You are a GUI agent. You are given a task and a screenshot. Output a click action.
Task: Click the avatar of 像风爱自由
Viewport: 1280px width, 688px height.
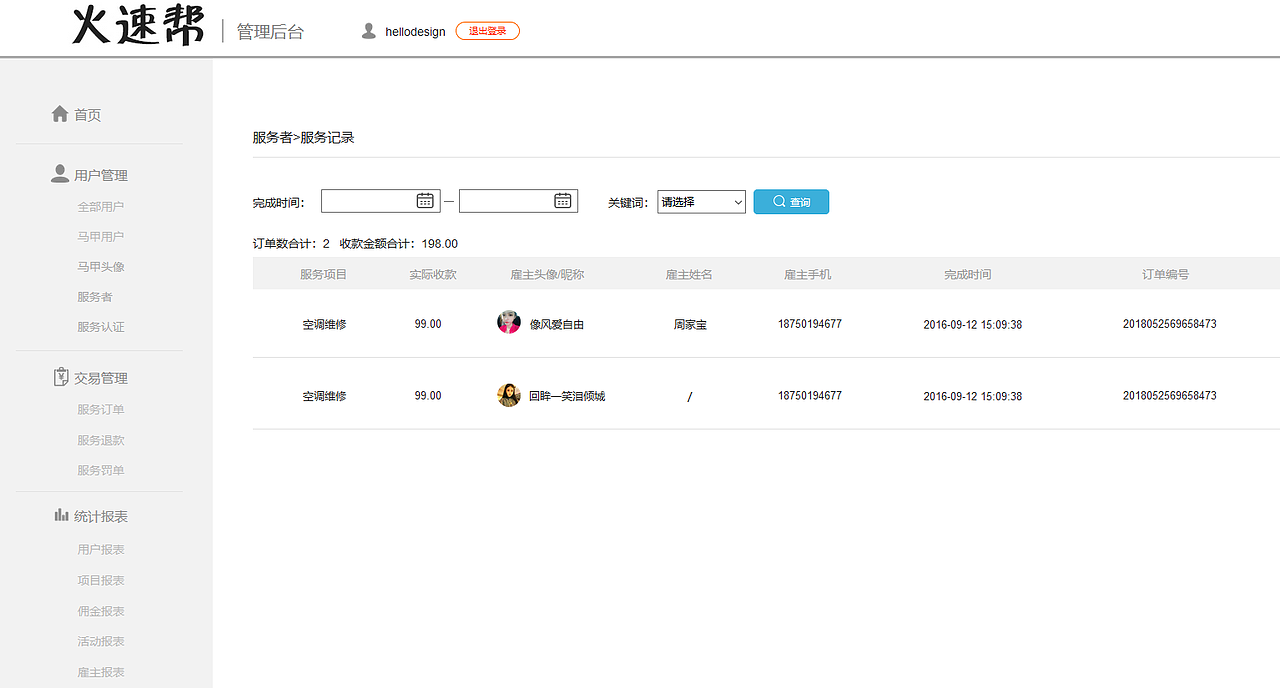pyautogui.click(x=508, y=322)
